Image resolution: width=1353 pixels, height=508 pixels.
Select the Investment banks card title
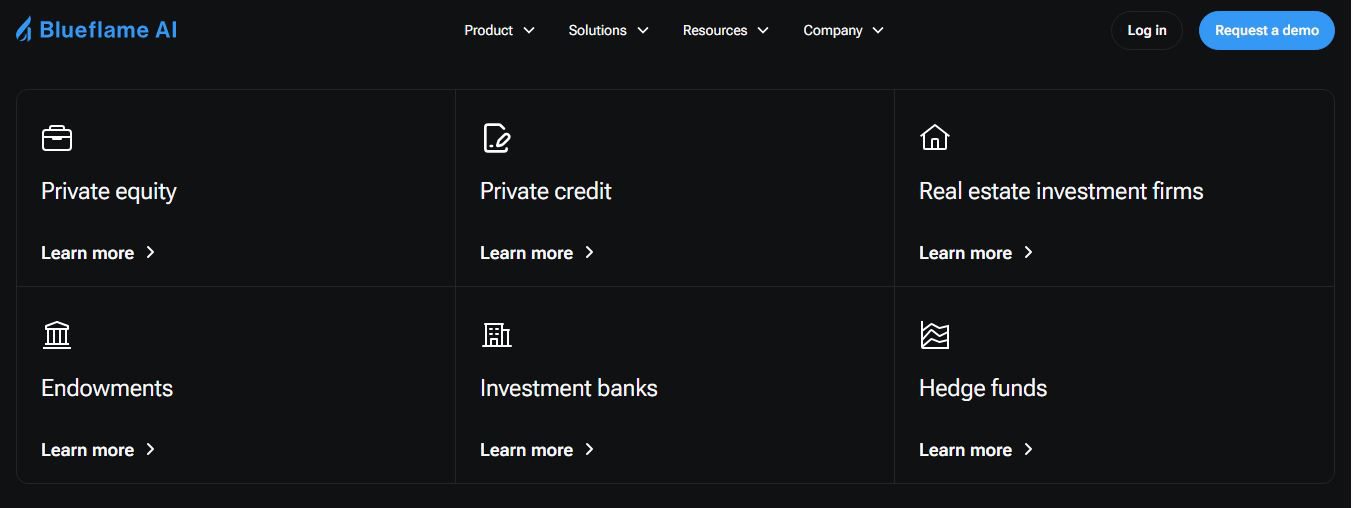pos(568,388)
